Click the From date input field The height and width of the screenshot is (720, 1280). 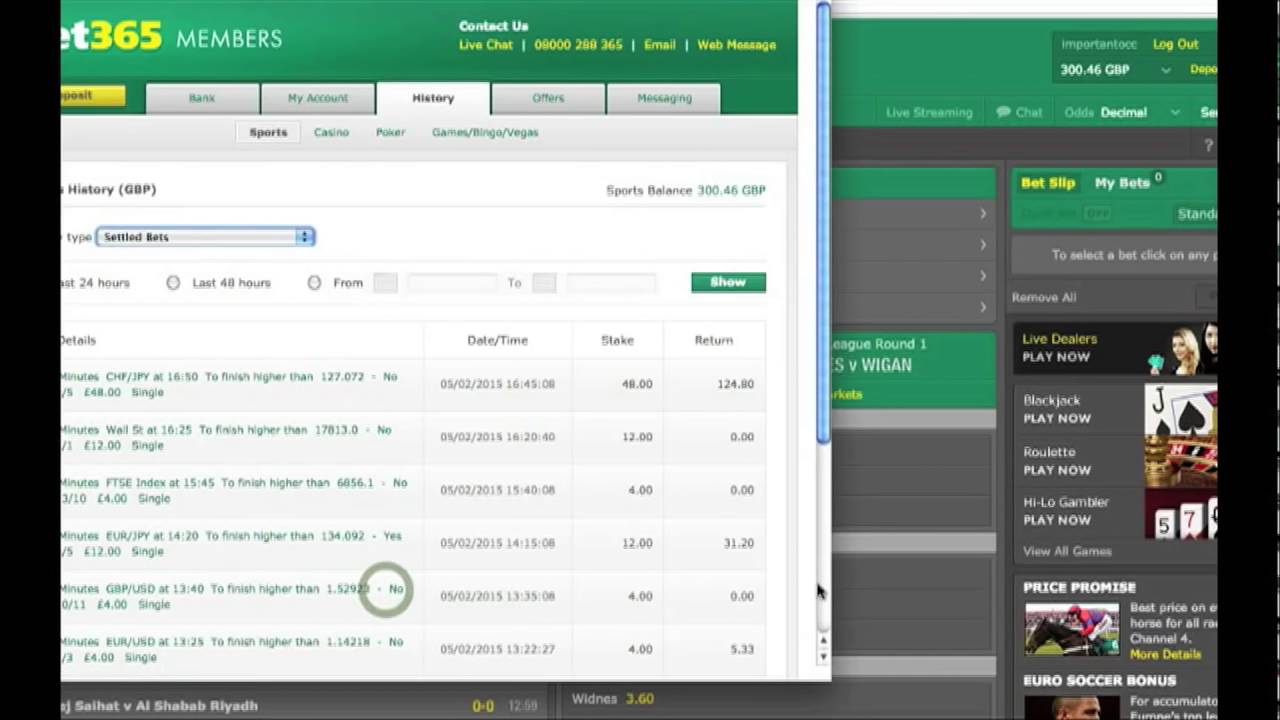click(x=452, y=283)
